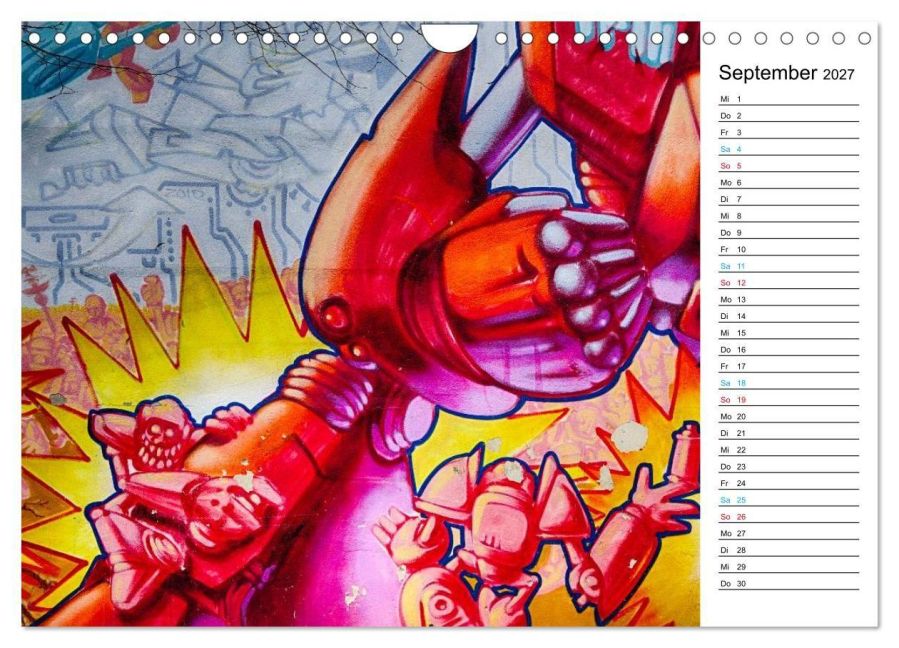This screenshot has height=648, width=899.
Task: Select the "Do 2" date row
Action: (789, 115)
